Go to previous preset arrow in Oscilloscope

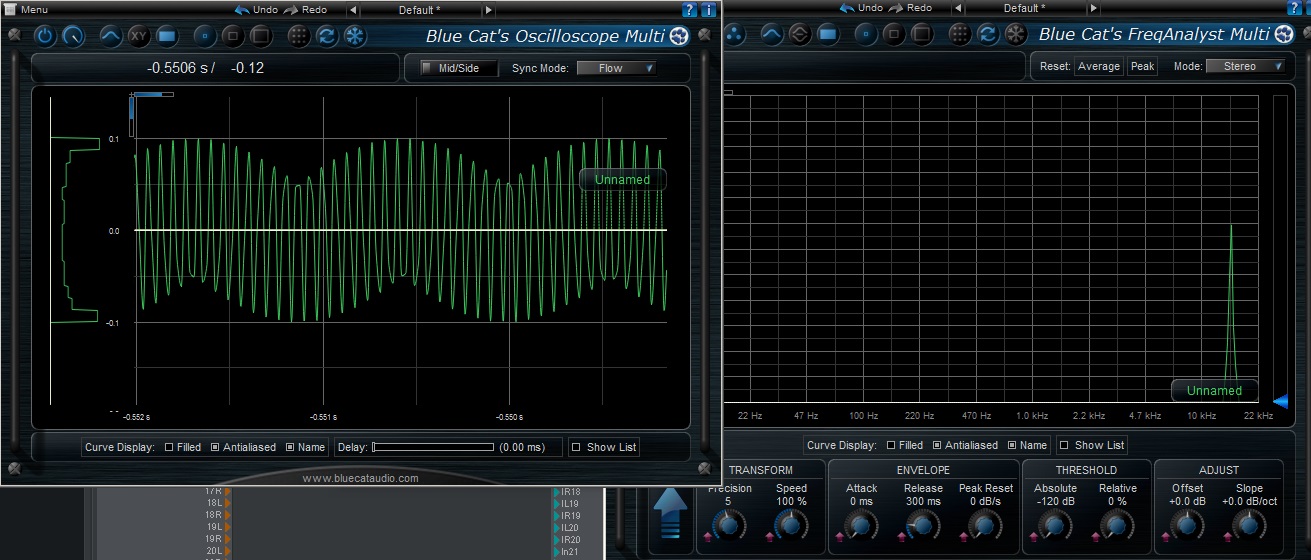coord(352,10)
